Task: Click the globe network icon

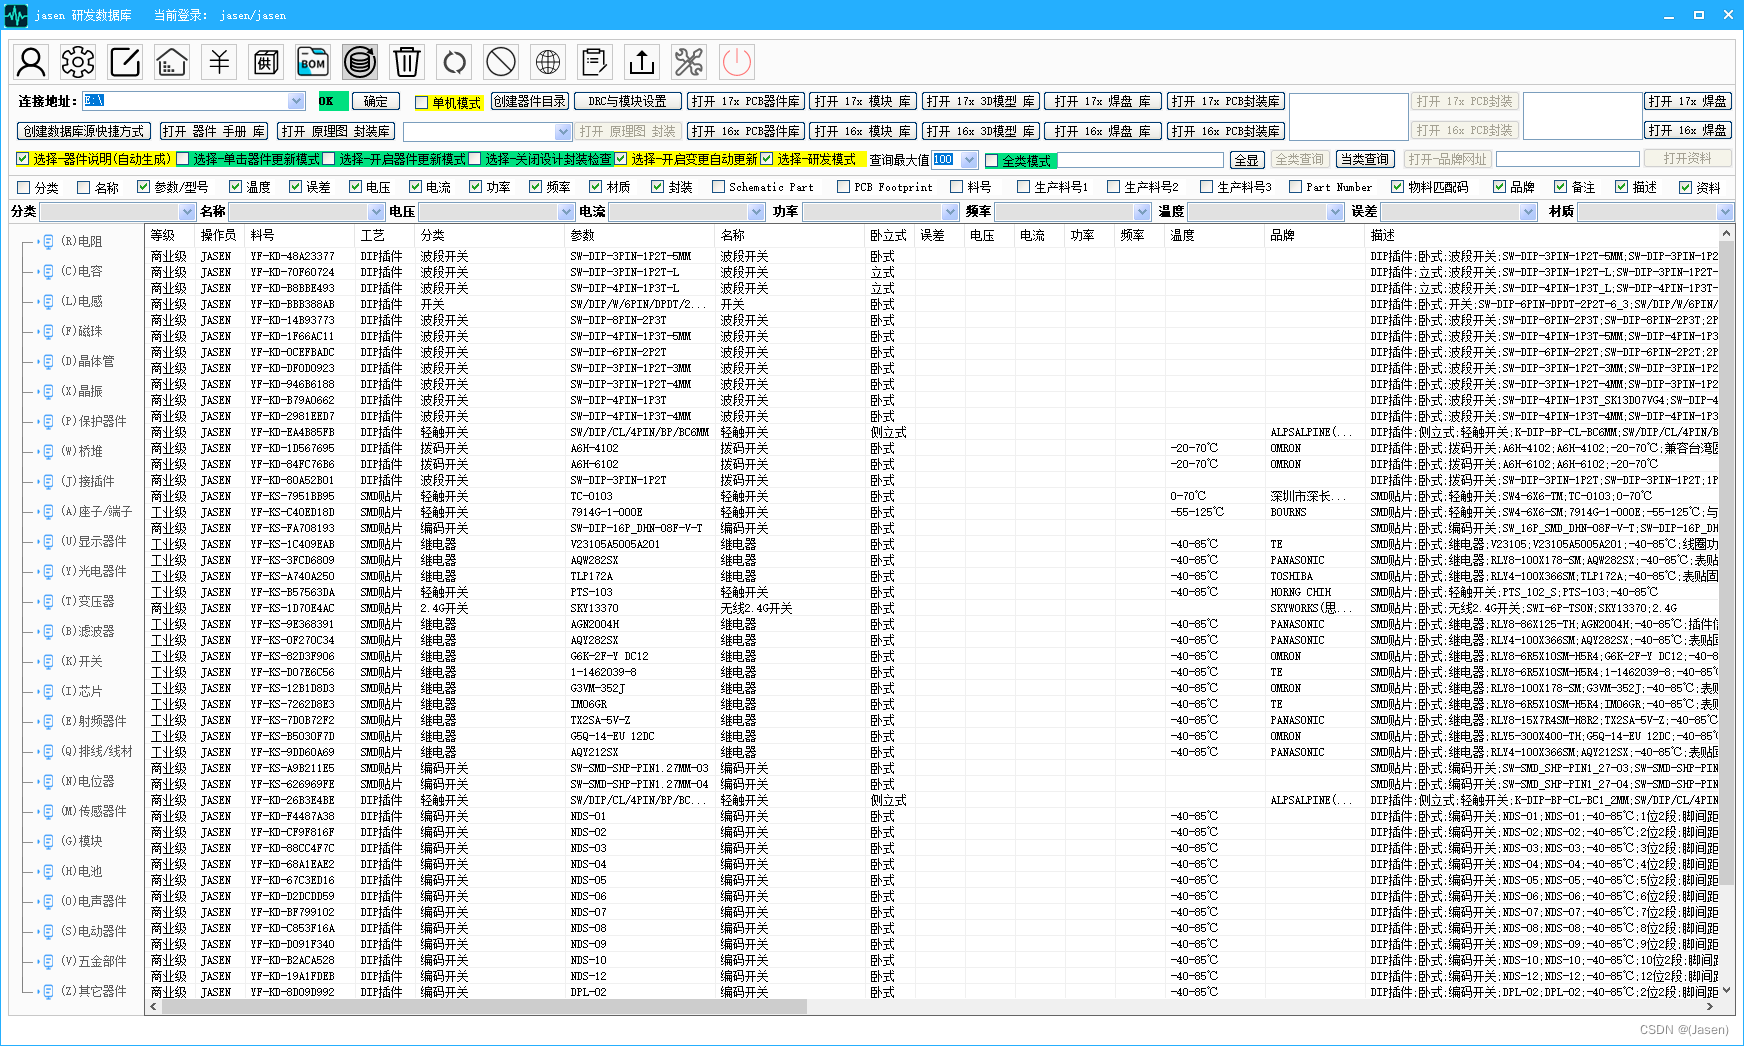Action: click(548, 62)
